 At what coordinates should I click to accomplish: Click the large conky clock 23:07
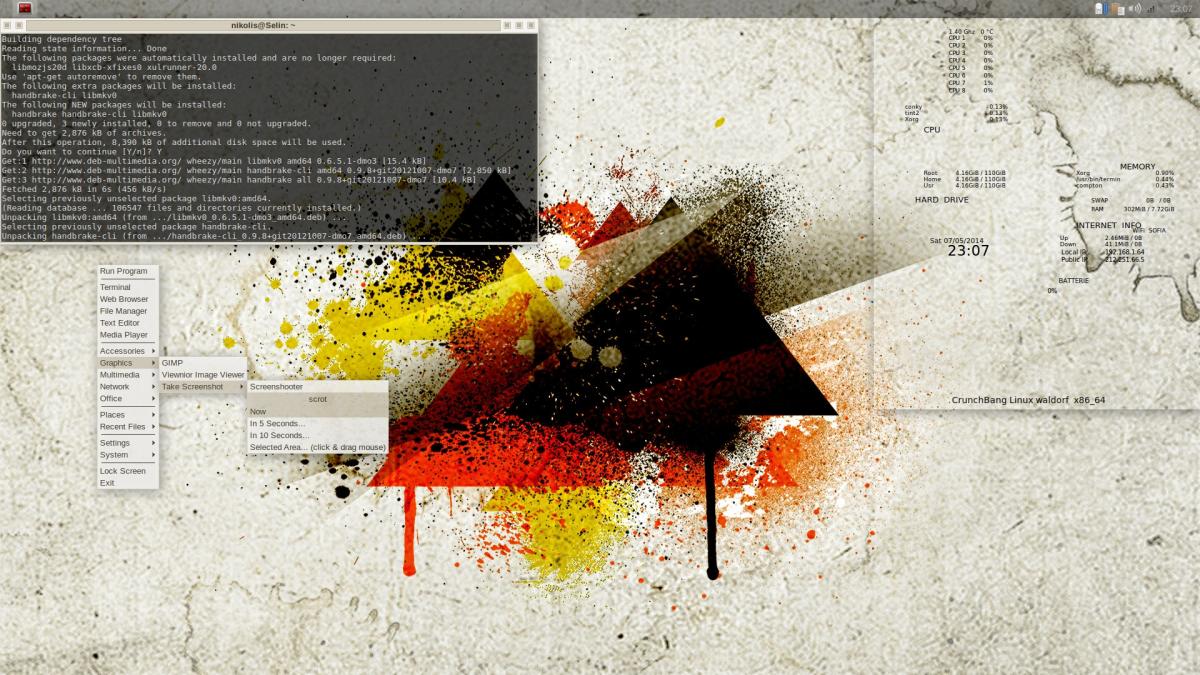968,251
